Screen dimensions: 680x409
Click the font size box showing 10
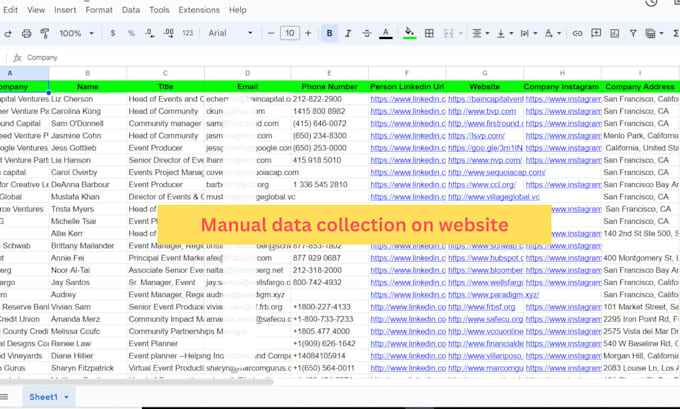[x=290, y=33]
